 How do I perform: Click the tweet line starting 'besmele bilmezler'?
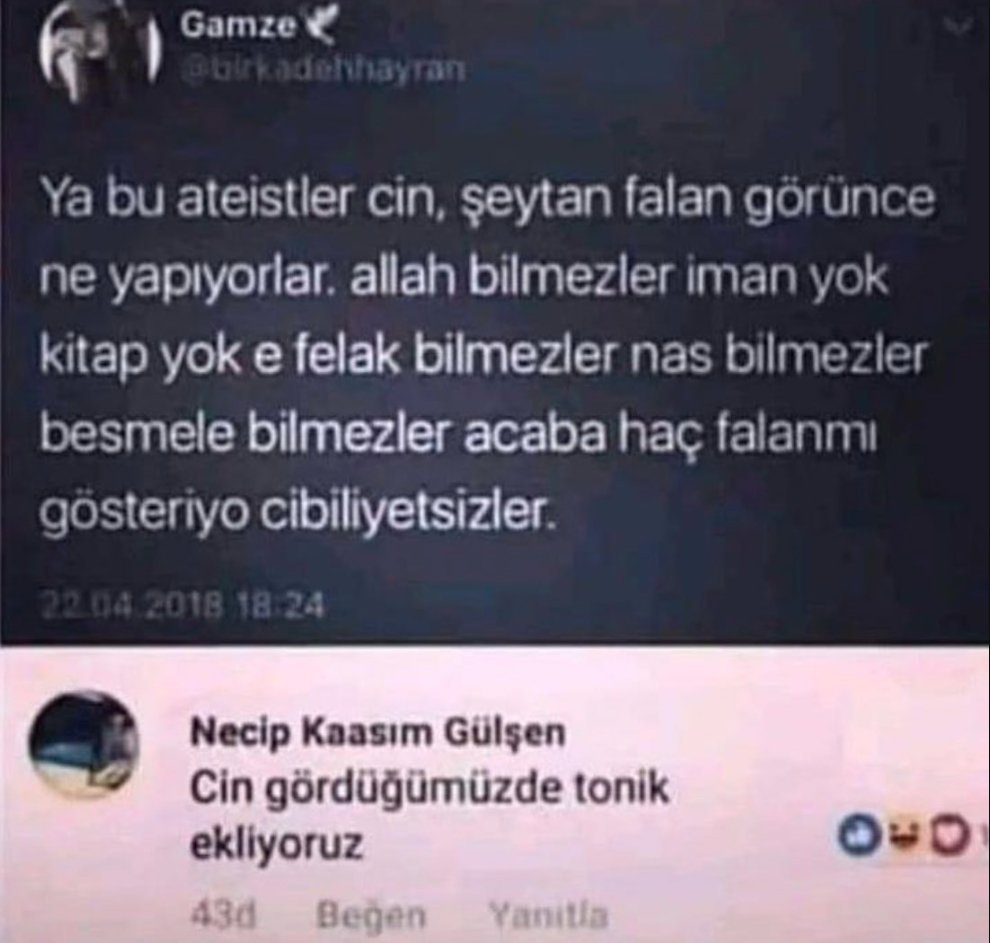coord(459,433)
